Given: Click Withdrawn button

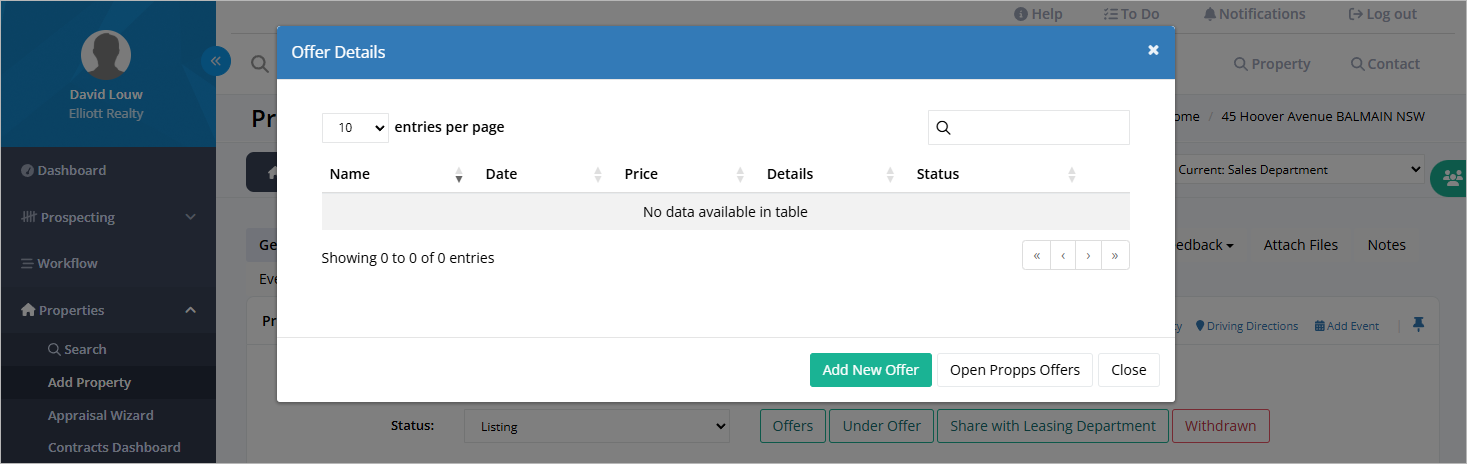Looking at the screenshot, I should 1220,426.
